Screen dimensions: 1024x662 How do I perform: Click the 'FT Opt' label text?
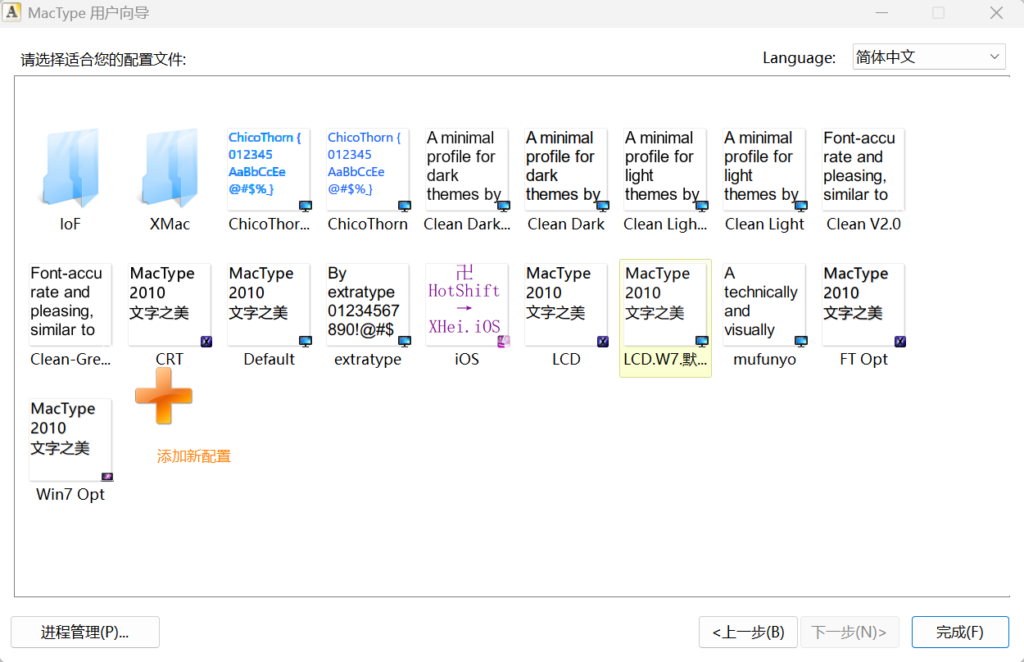(x=863, y=359)
